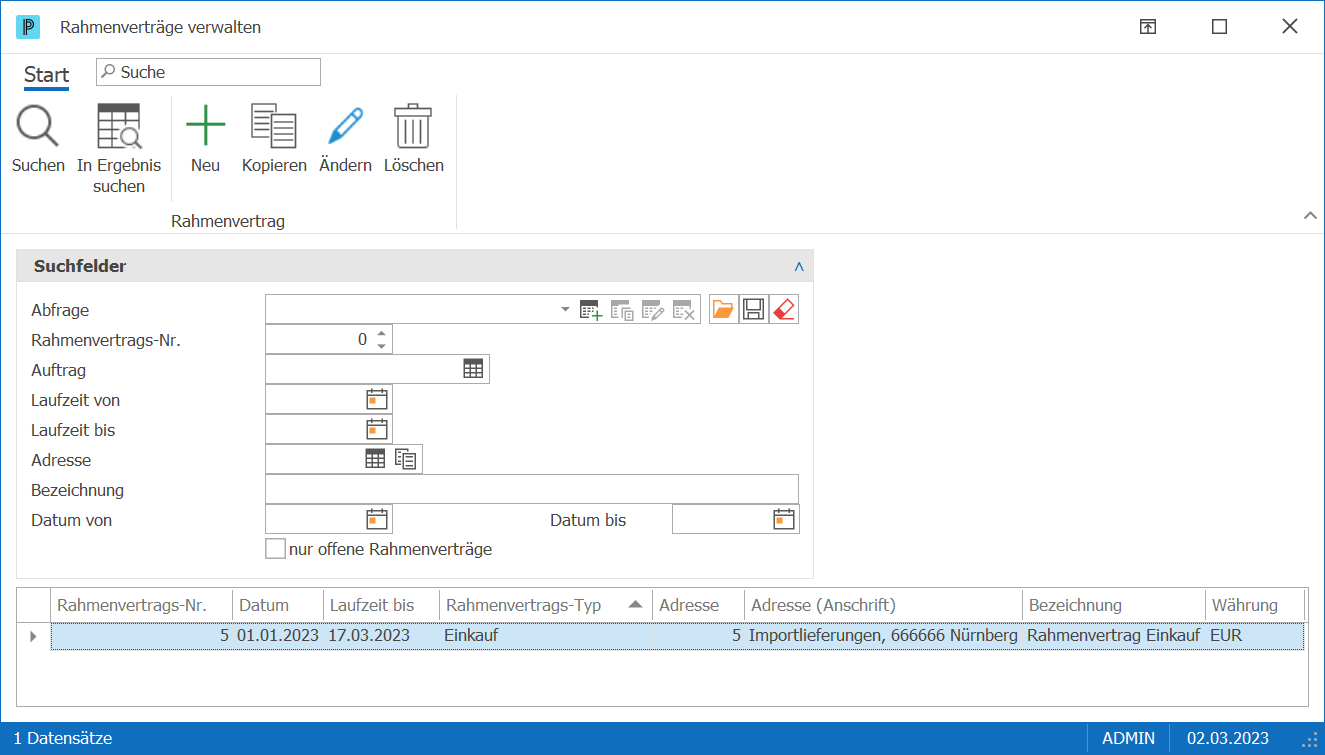Screen dimensions: 1325x755
Task: Click delete query icon in Abfrage field
Action: click(x=684, y=310)
